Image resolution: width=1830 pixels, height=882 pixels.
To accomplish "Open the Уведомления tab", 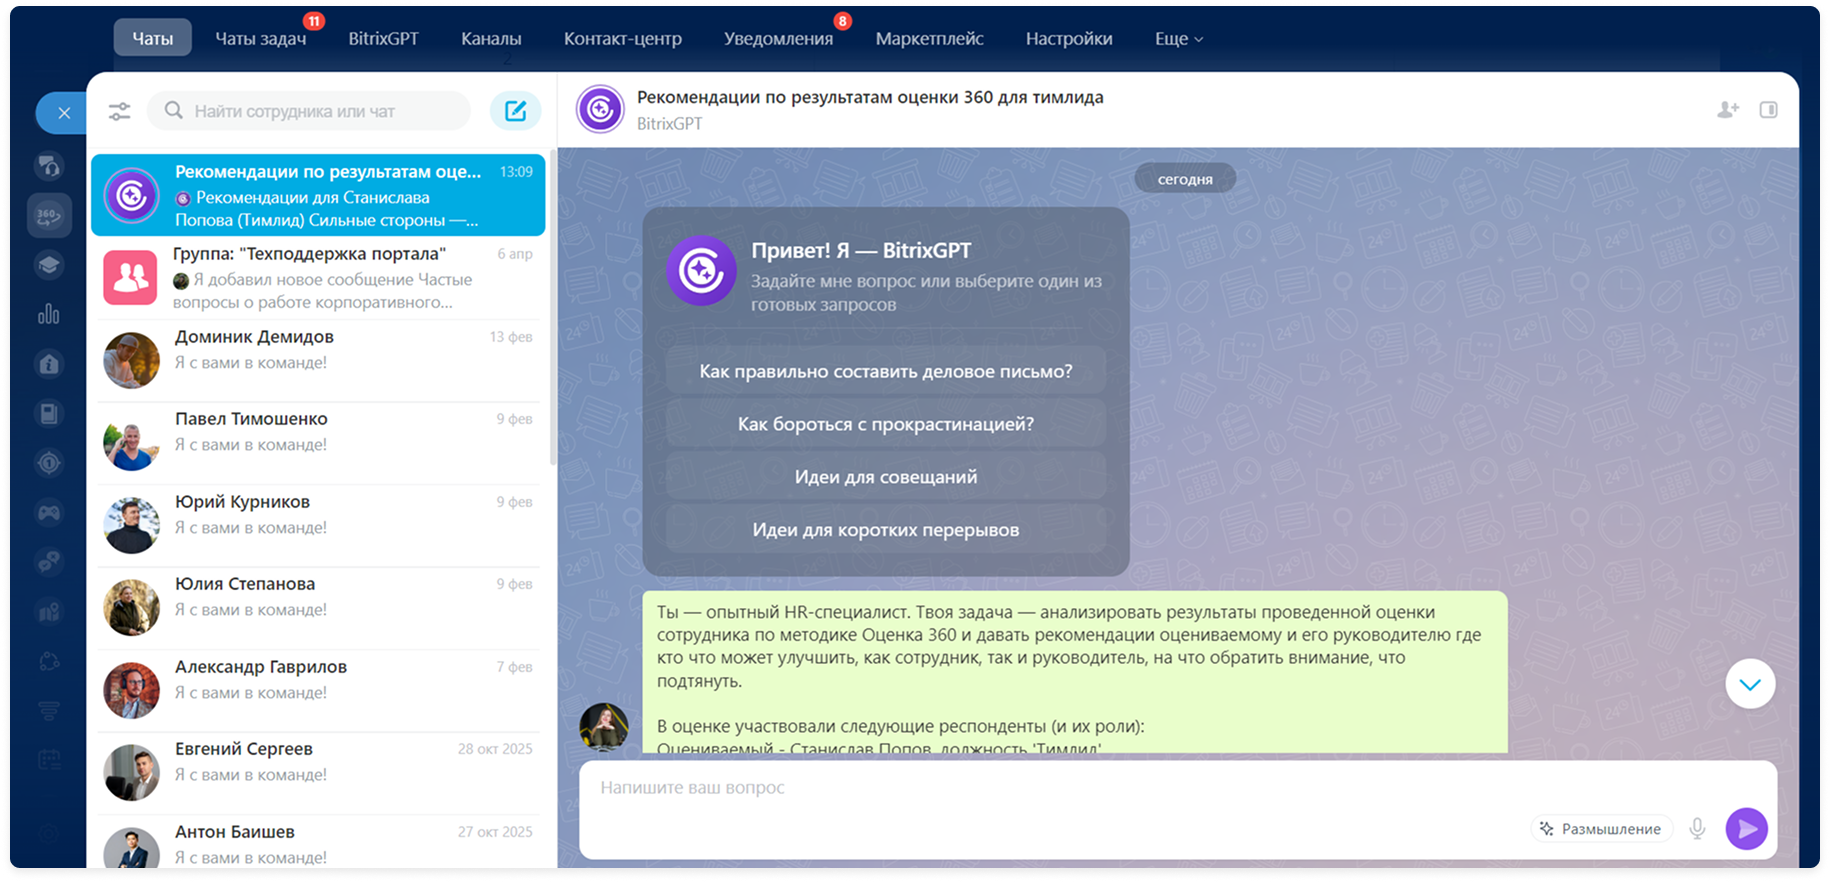I will pyautogui.click(x=779, y=38).
